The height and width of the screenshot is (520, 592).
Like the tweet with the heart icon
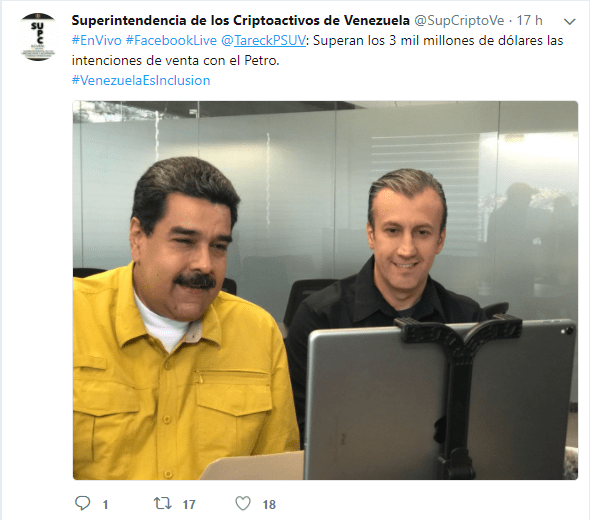coord(243,503)
